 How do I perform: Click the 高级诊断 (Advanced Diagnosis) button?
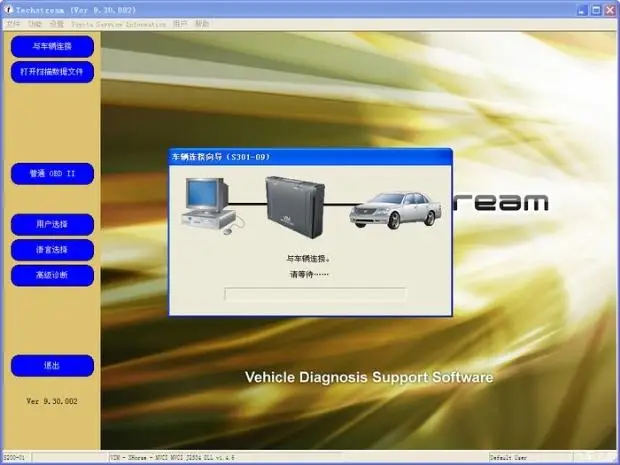[x=52, y=275]
